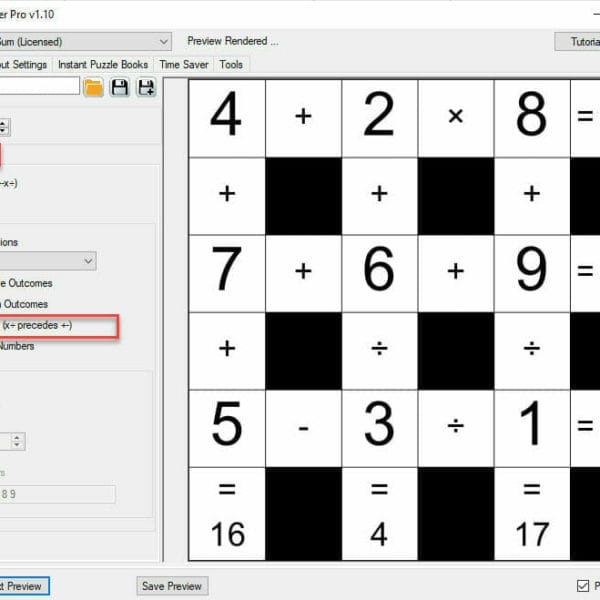Open the puzzle type dropdown (Licensed)
Screen dimensions: 600x600
pos(85,42)
